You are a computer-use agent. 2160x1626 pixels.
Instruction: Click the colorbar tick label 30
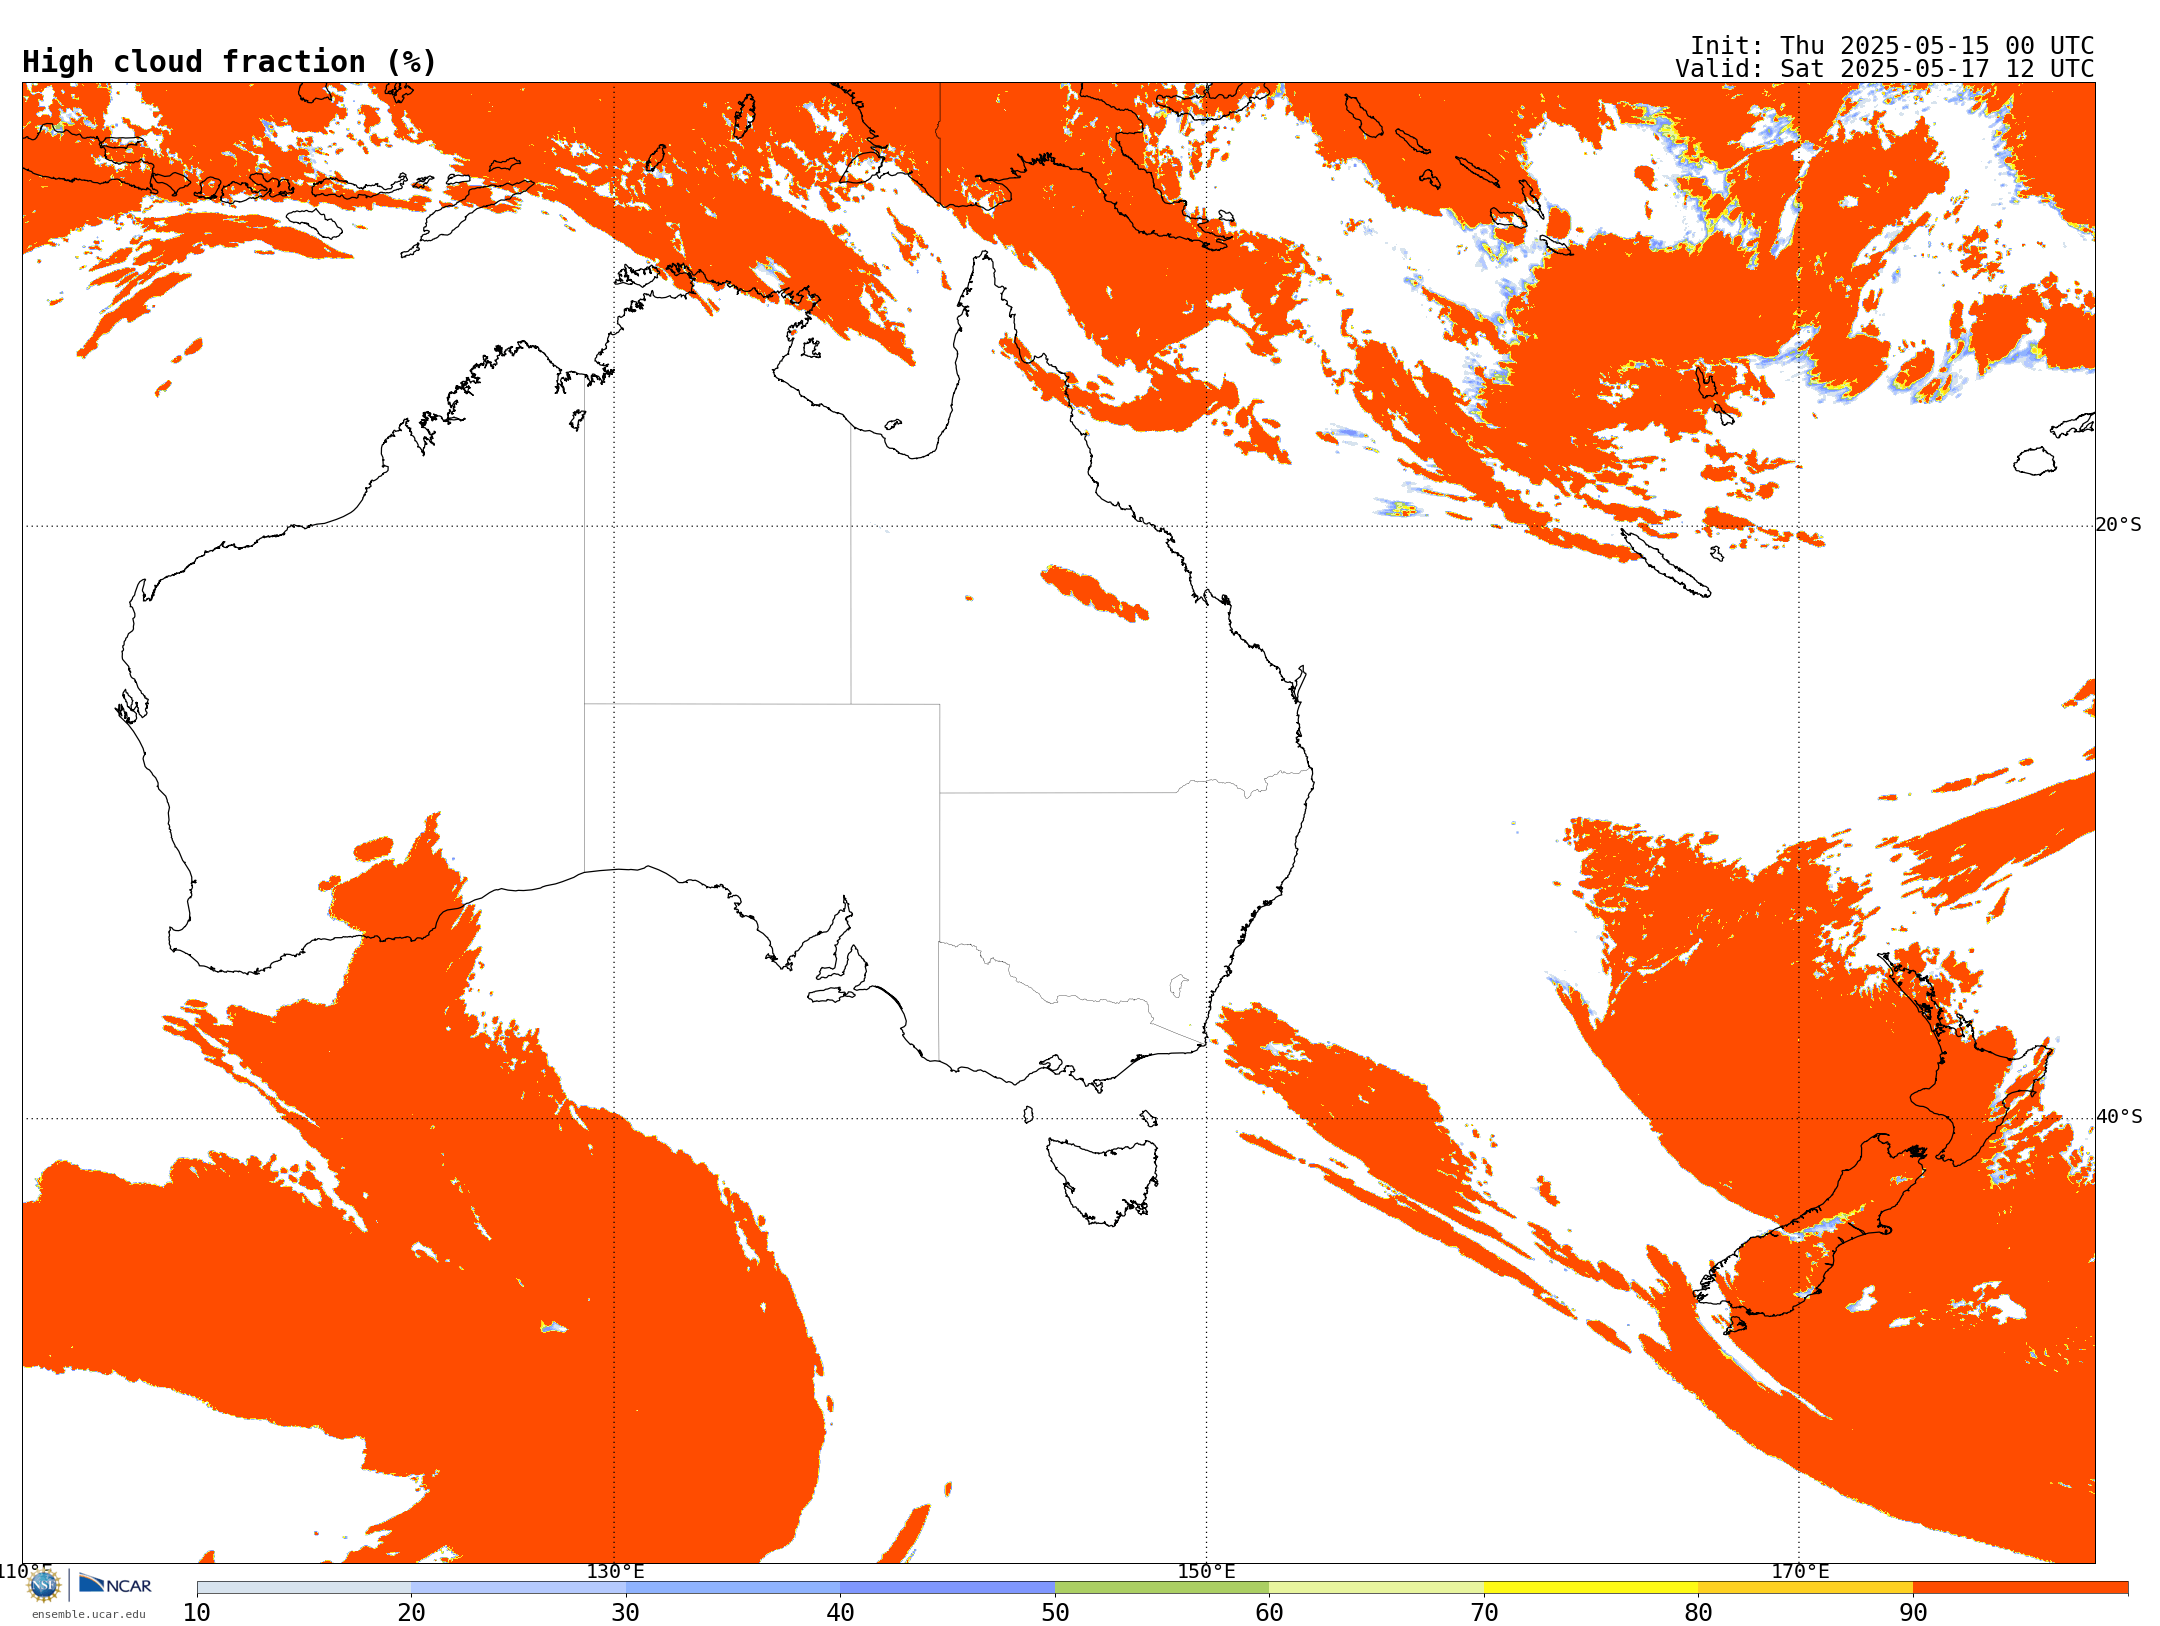626,1613
